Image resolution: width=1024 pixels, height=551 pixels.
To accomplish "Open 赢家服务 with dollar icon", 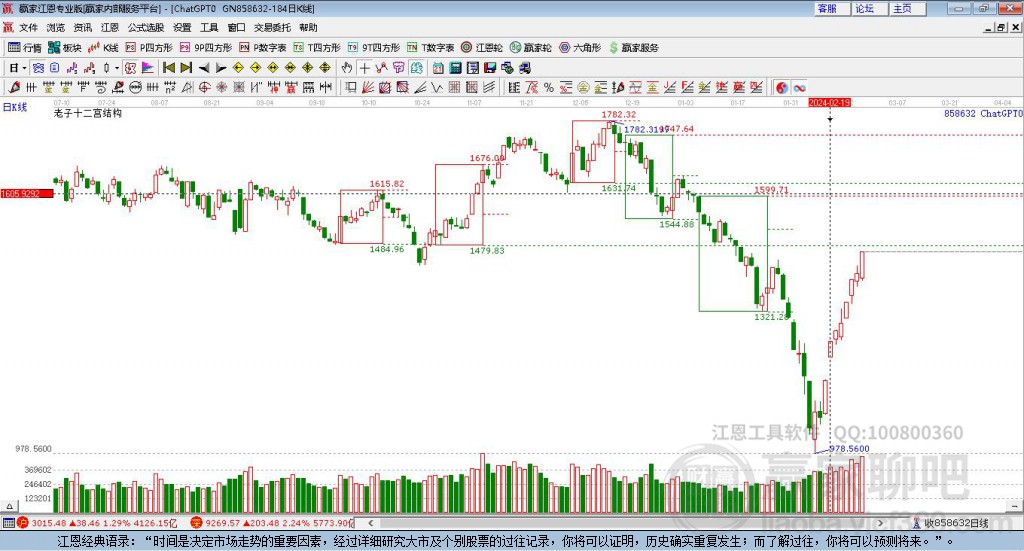I will (634, 48).
